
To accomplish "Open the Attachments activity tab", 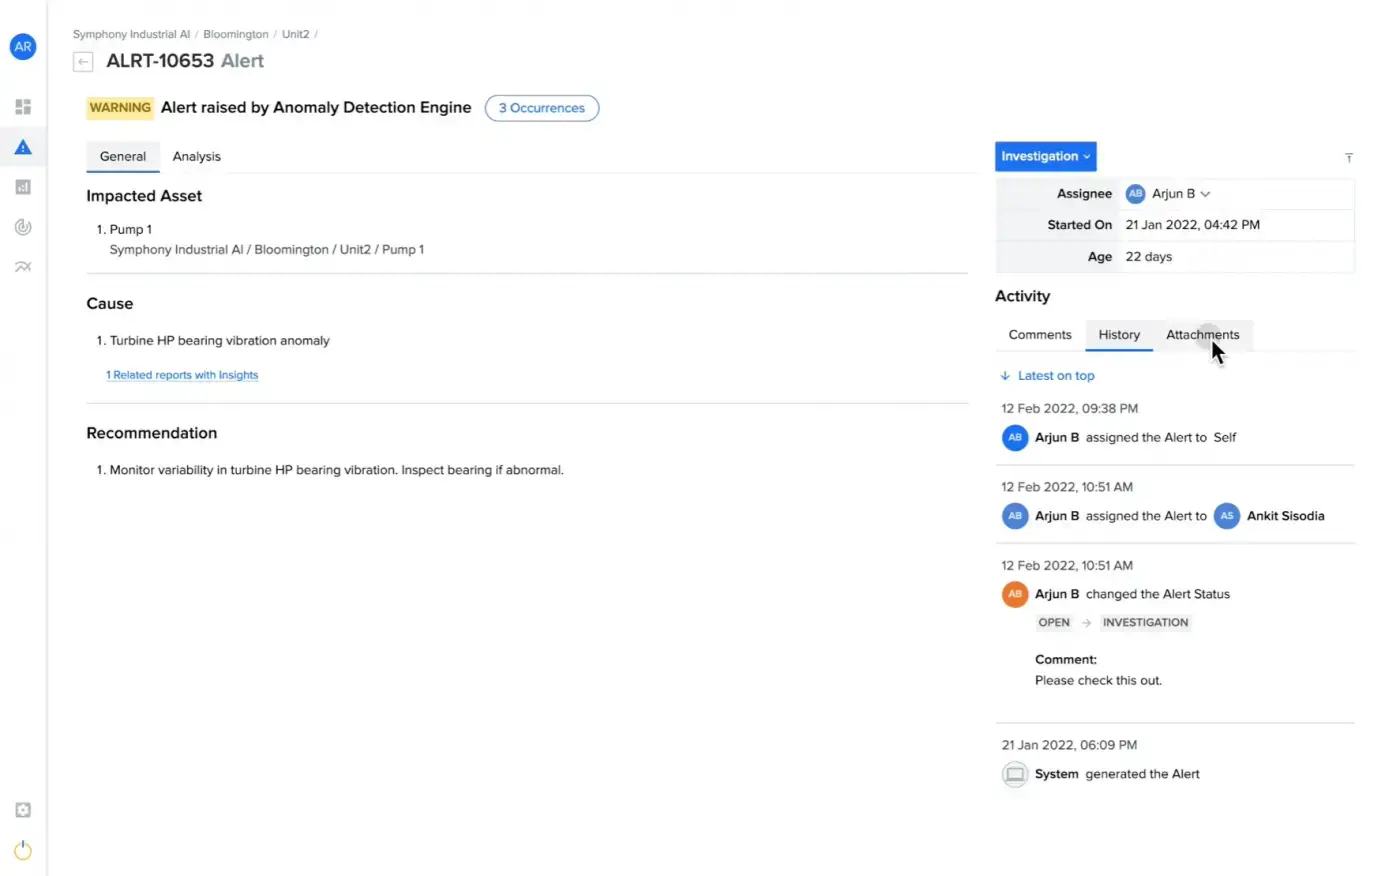I will coord(1202,335).
